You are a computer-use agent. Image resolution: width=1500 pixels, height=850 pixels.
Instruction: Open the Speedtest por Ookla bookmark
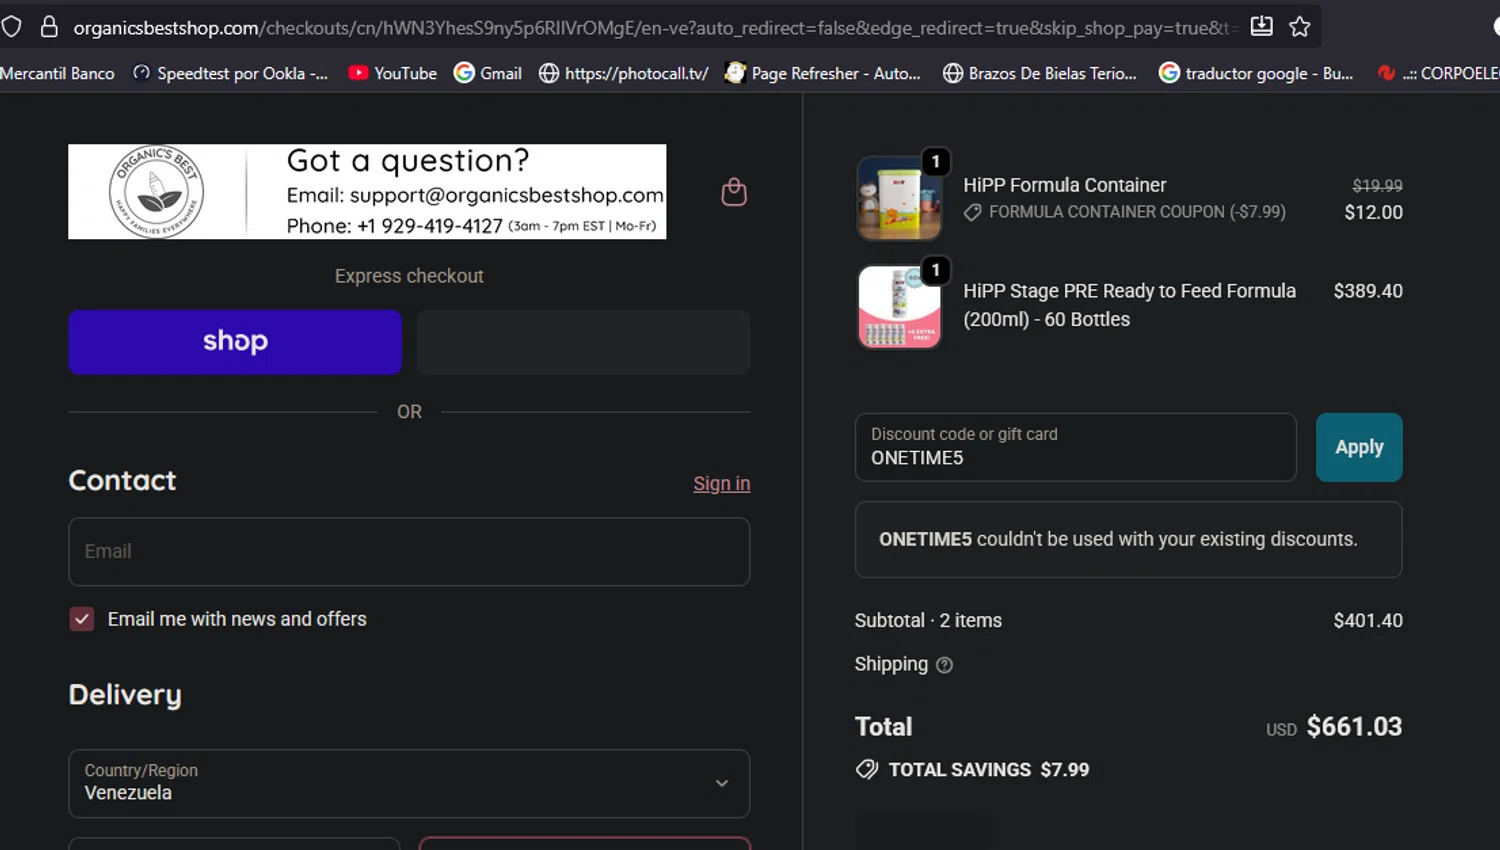[230, 73]
